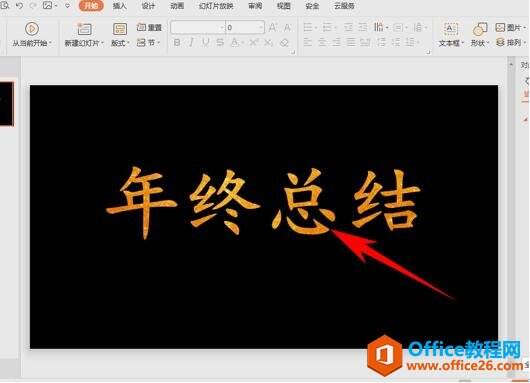The height and width of the screenshot is (383, 530).
Task: Expand the 图片 dropdown arrow
Action: 524,27
